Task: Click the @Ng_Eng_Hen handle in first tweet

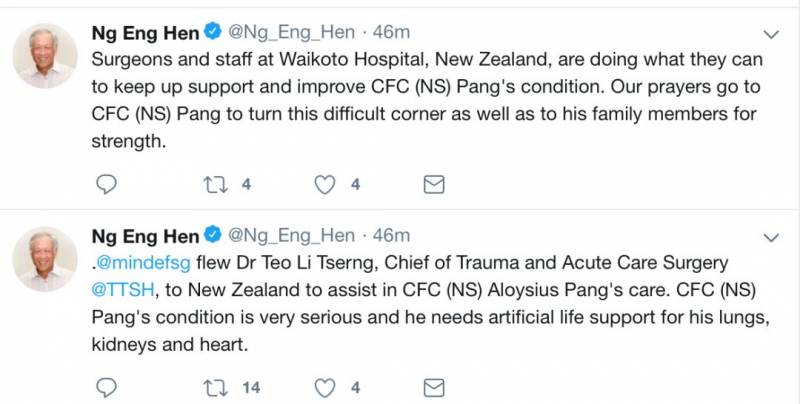Action: [292, 31]
